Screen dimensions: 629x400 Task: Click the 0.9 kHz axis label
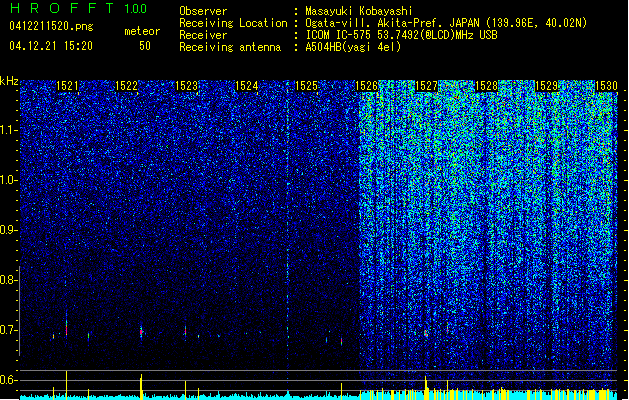coord(8,230)
